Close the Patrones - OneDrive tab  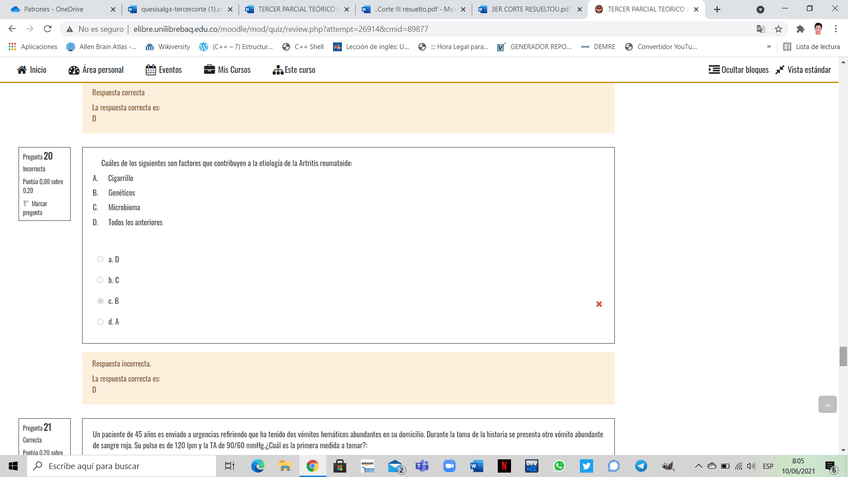coord(112,9)
